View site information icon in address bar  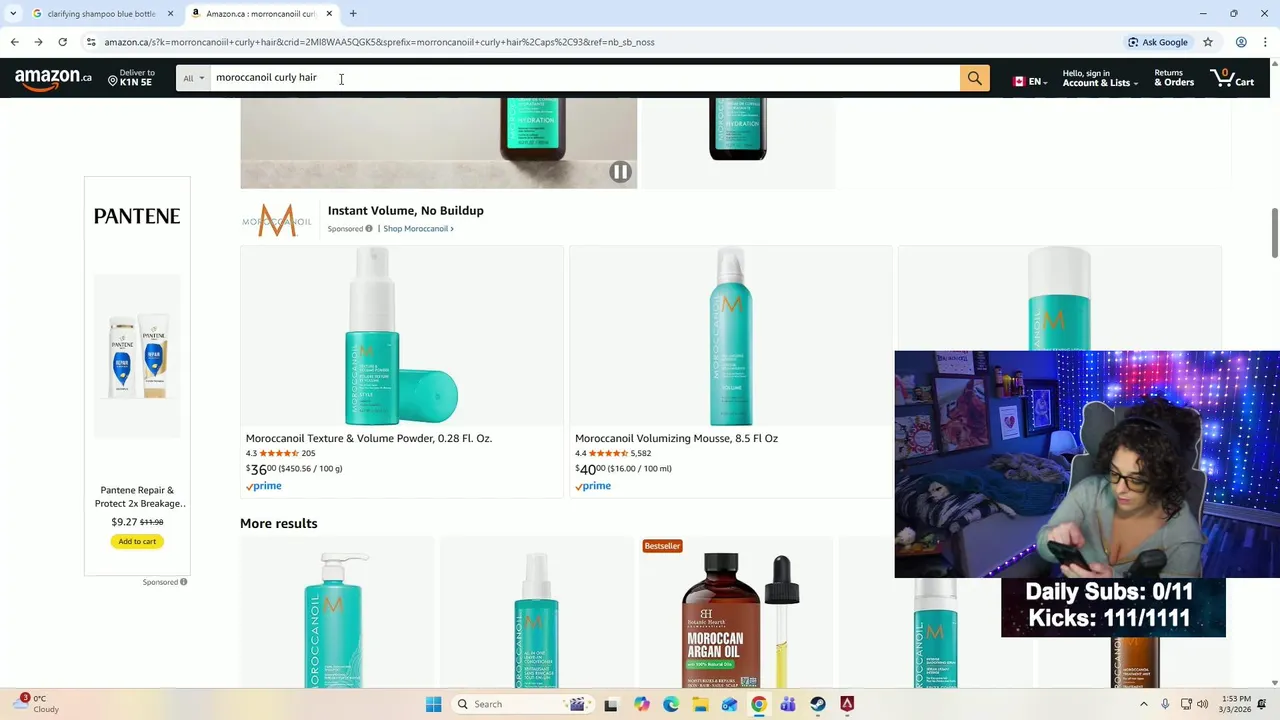point(91,42)
